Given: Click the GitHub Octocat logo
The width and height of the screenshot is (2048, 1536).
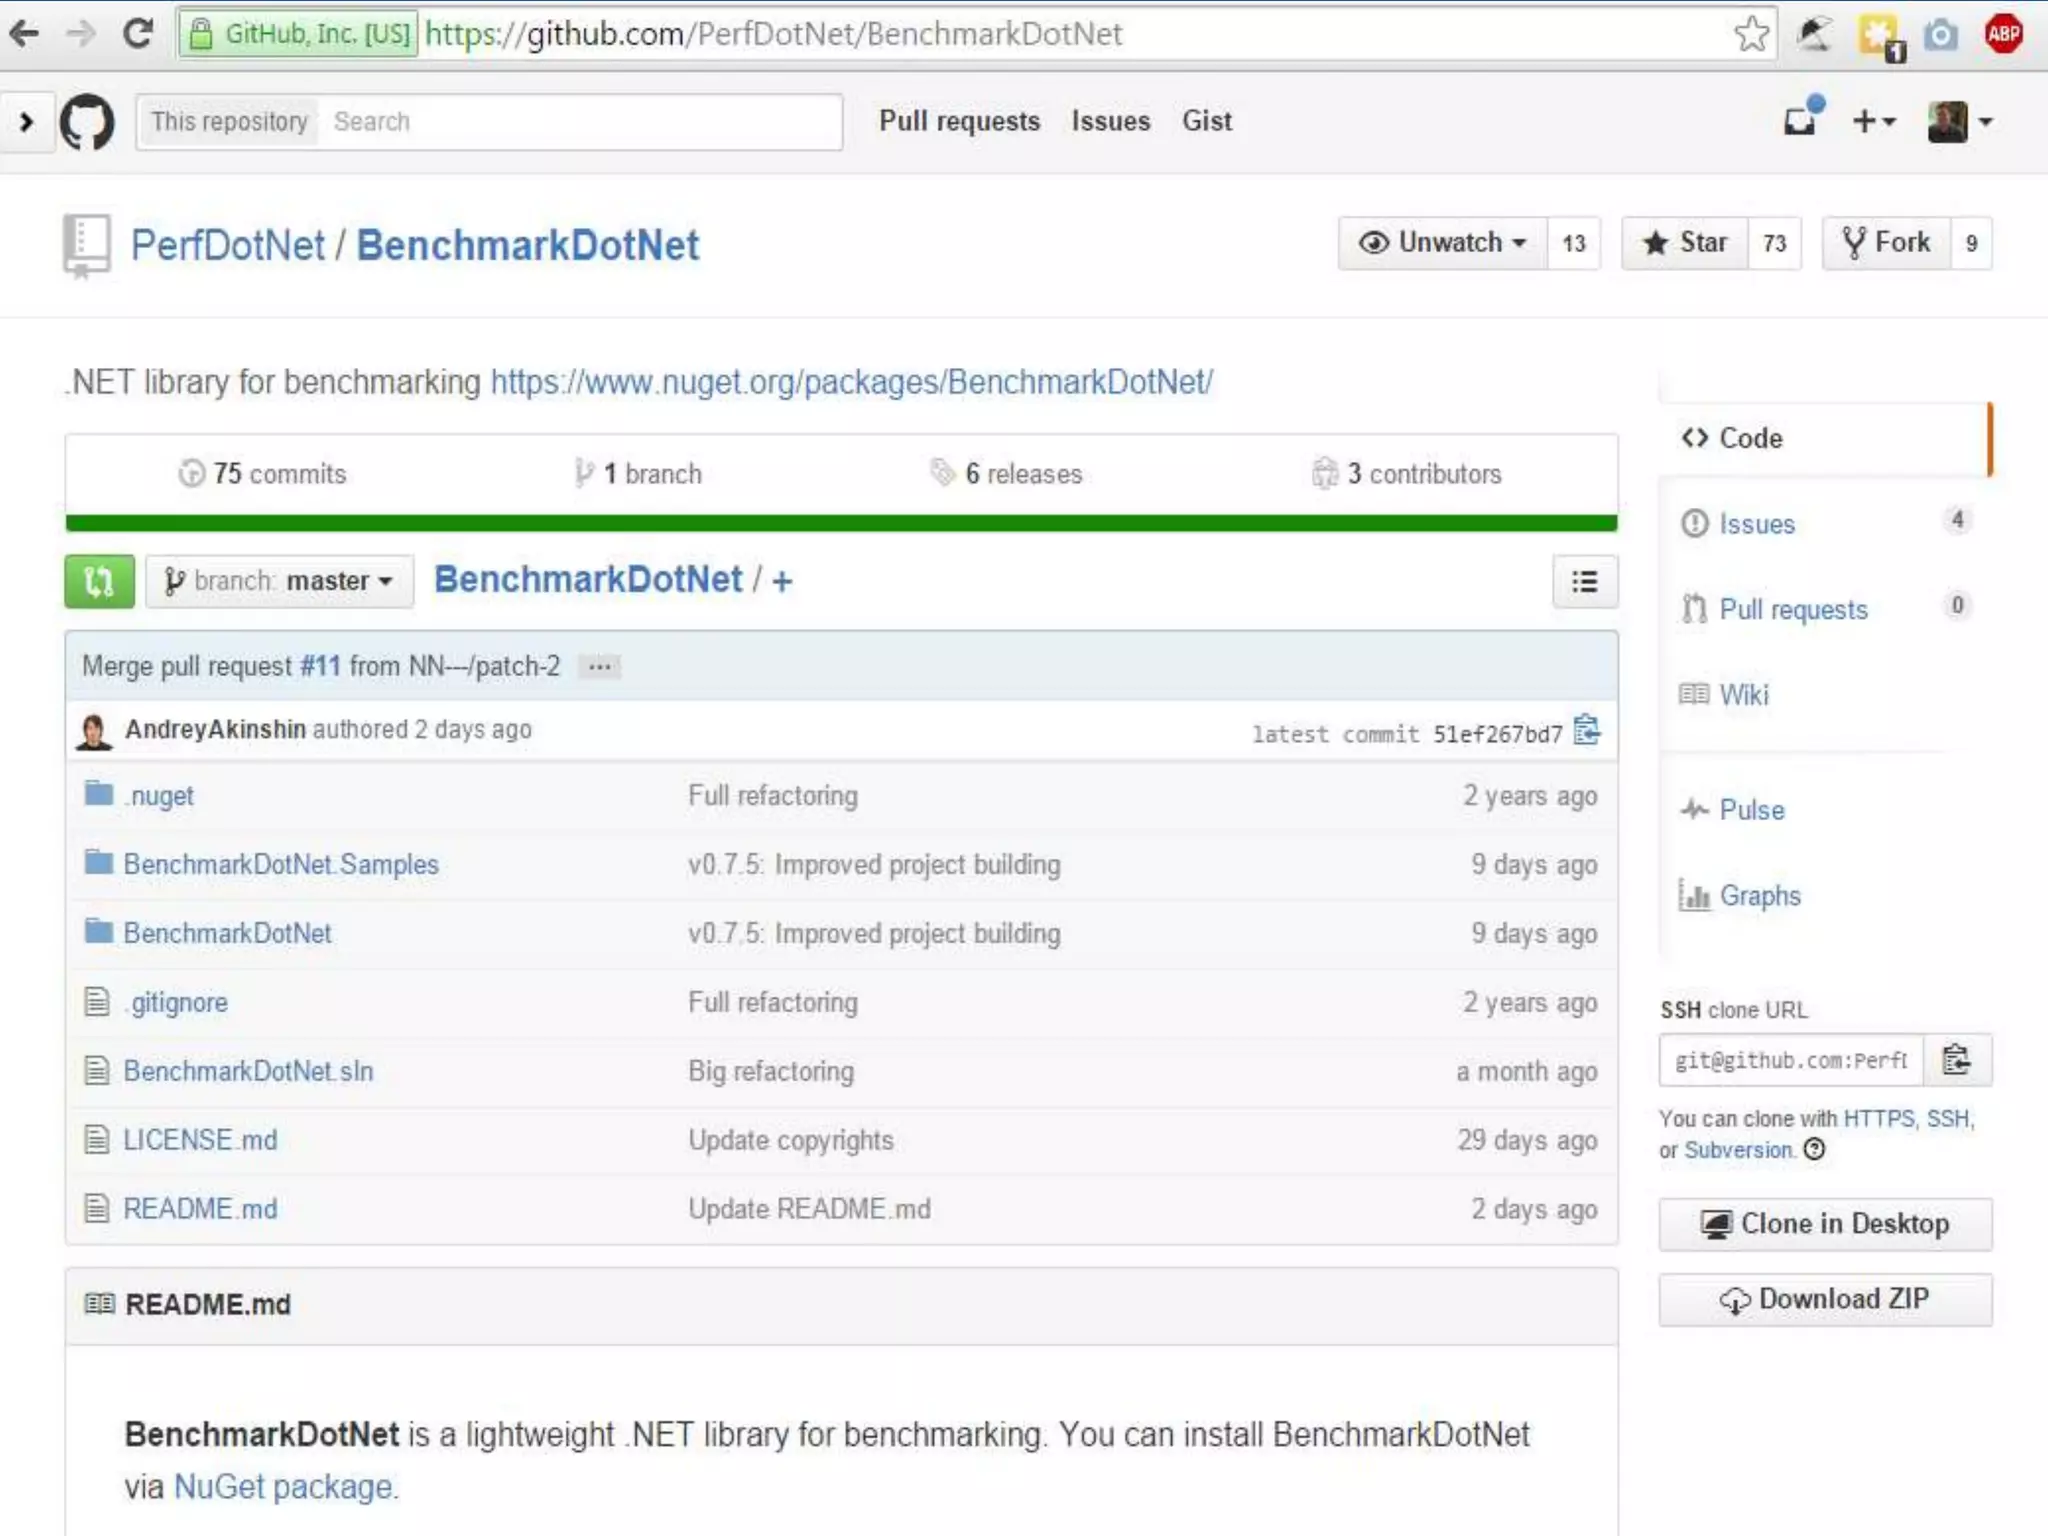Looking at the screenshot, I should point(87,122).
